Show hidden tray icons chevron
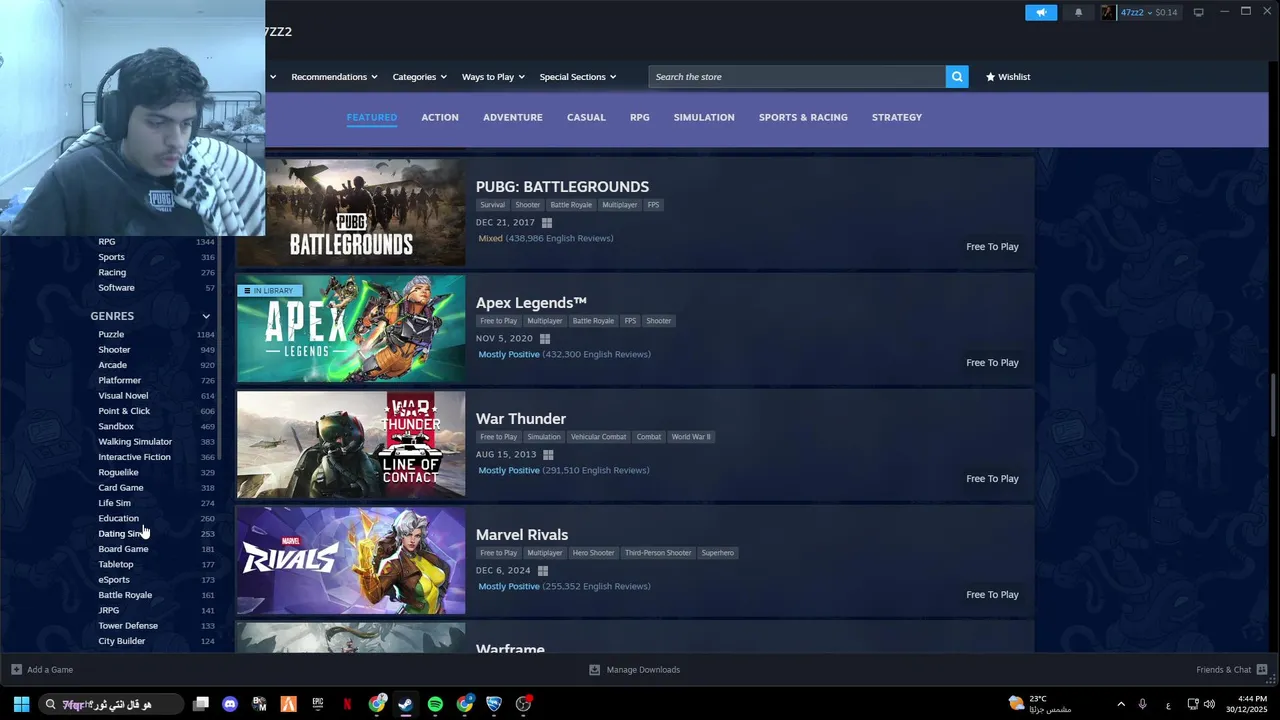This screenshot has width=1280, height=720. tap(1121, 704)
